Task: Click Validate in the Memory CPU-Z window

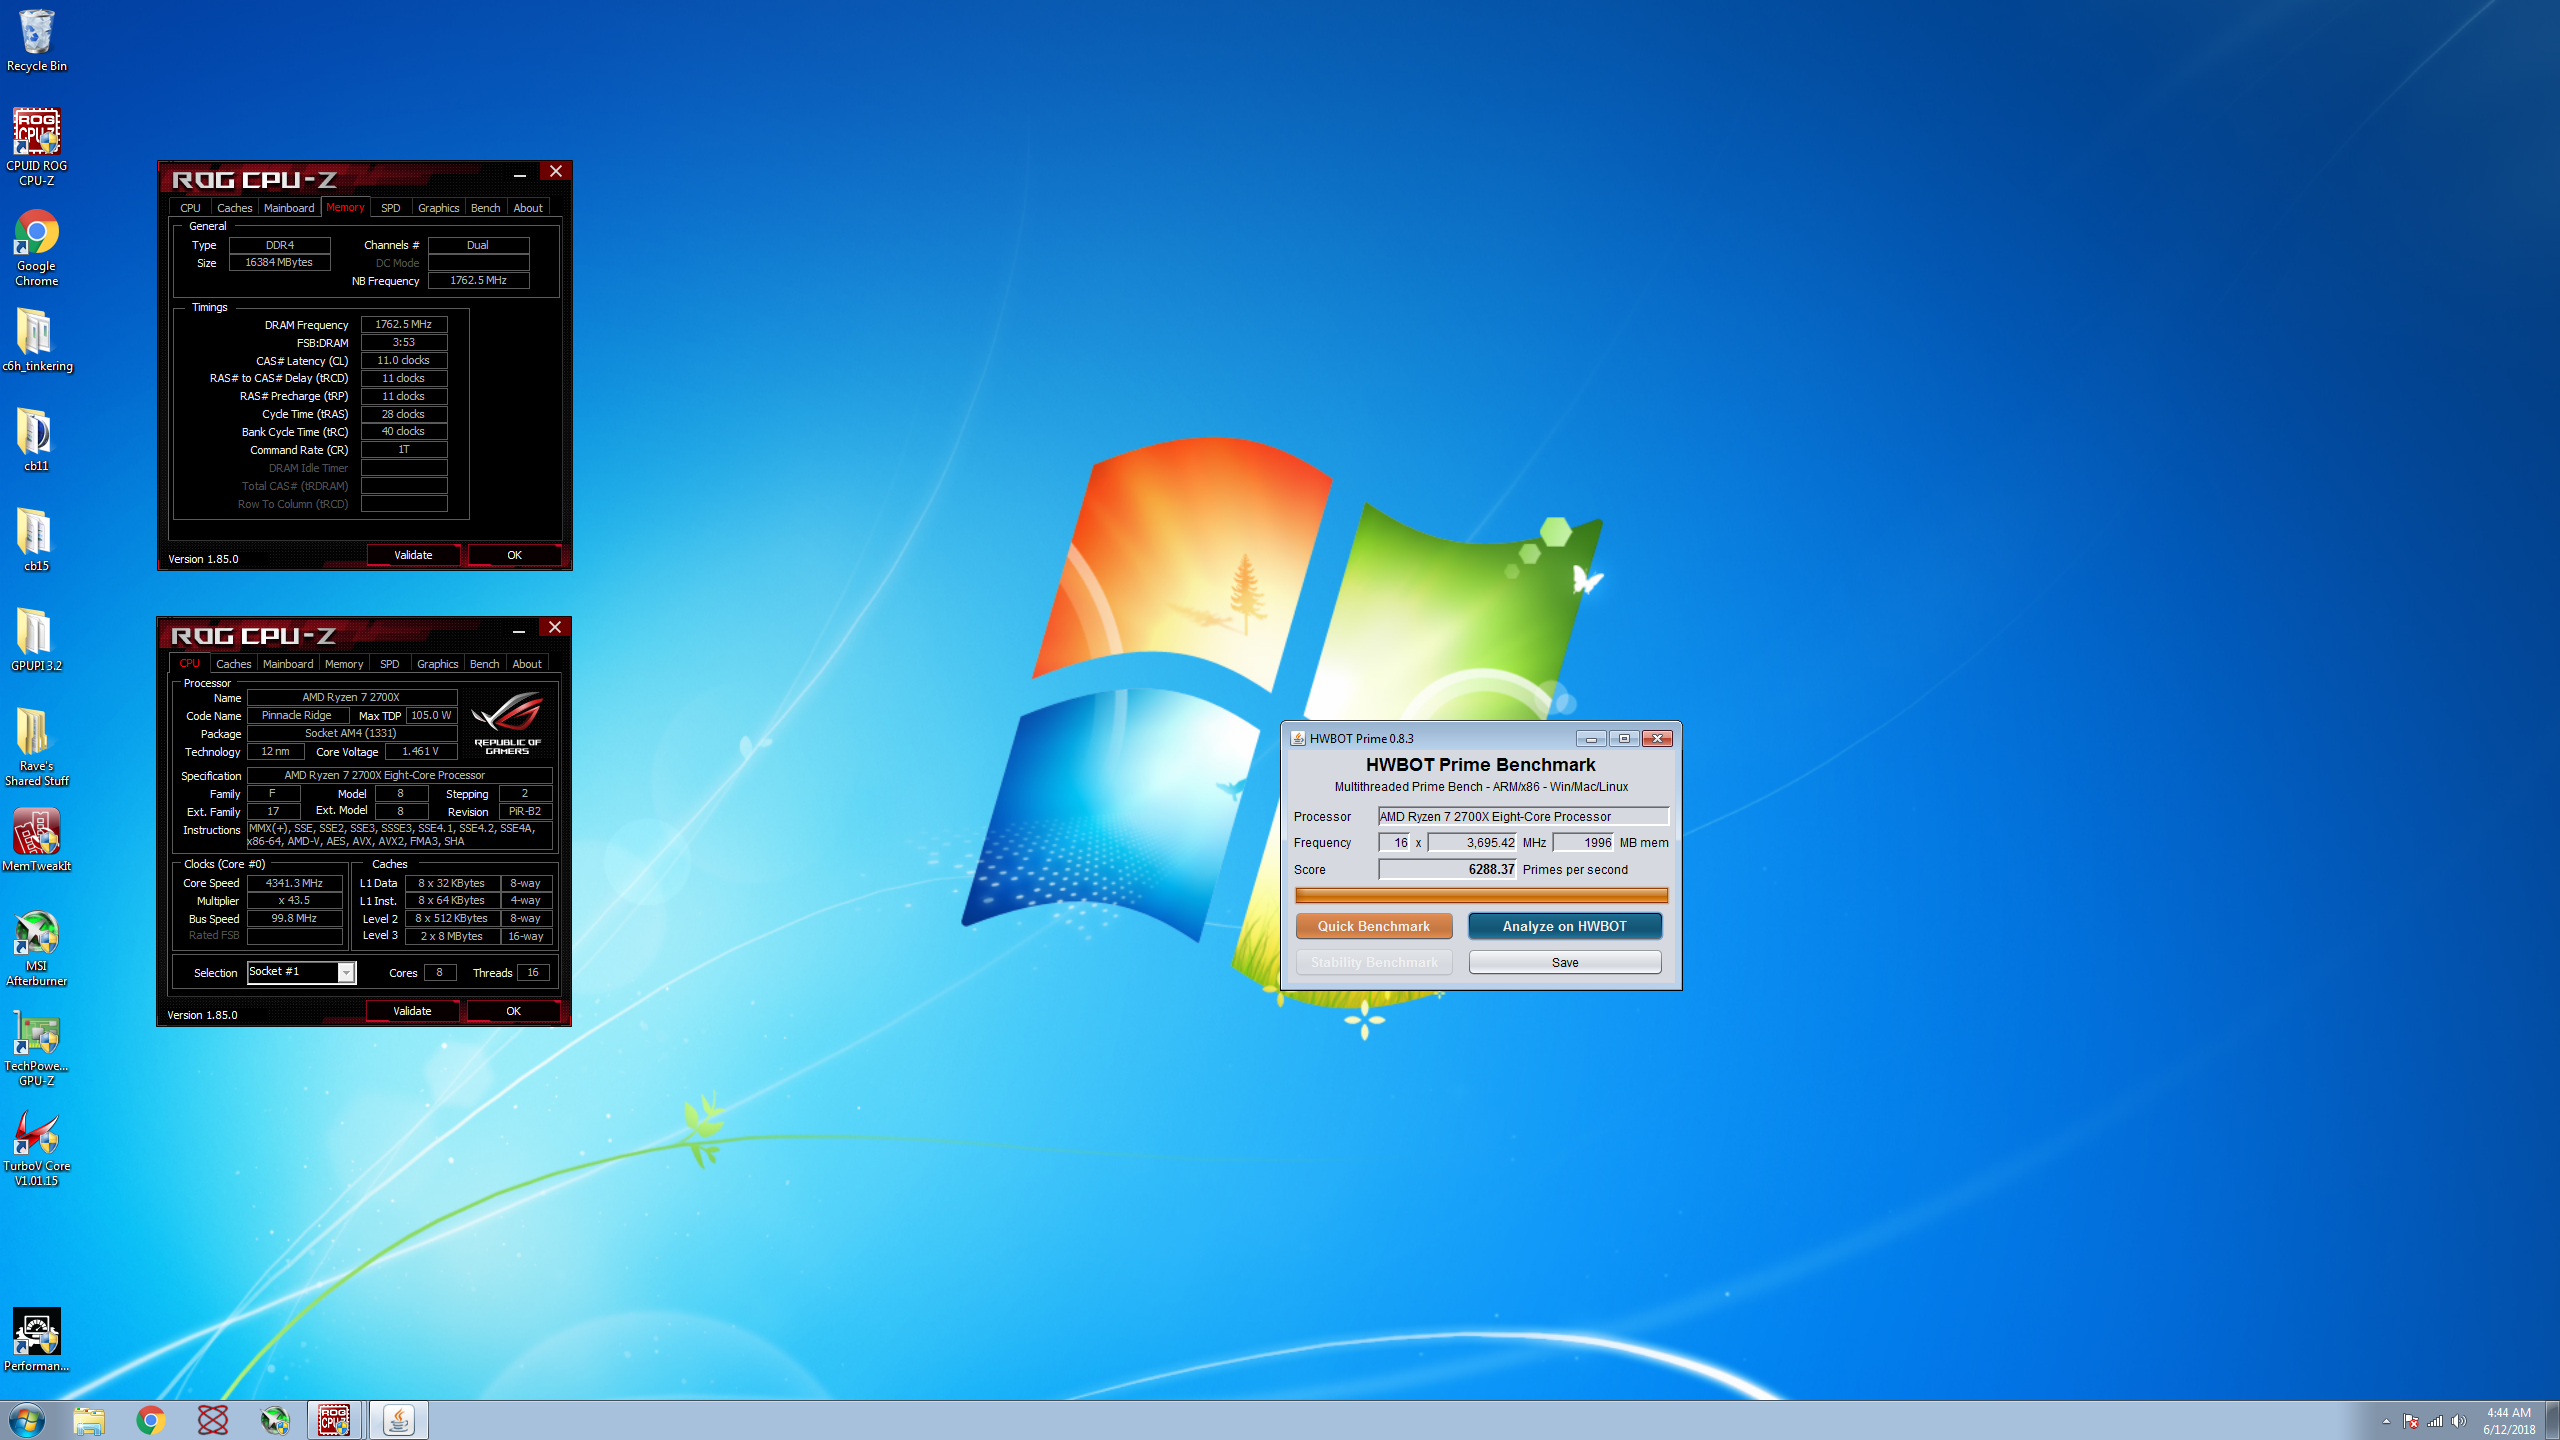Action: (414, 555)
